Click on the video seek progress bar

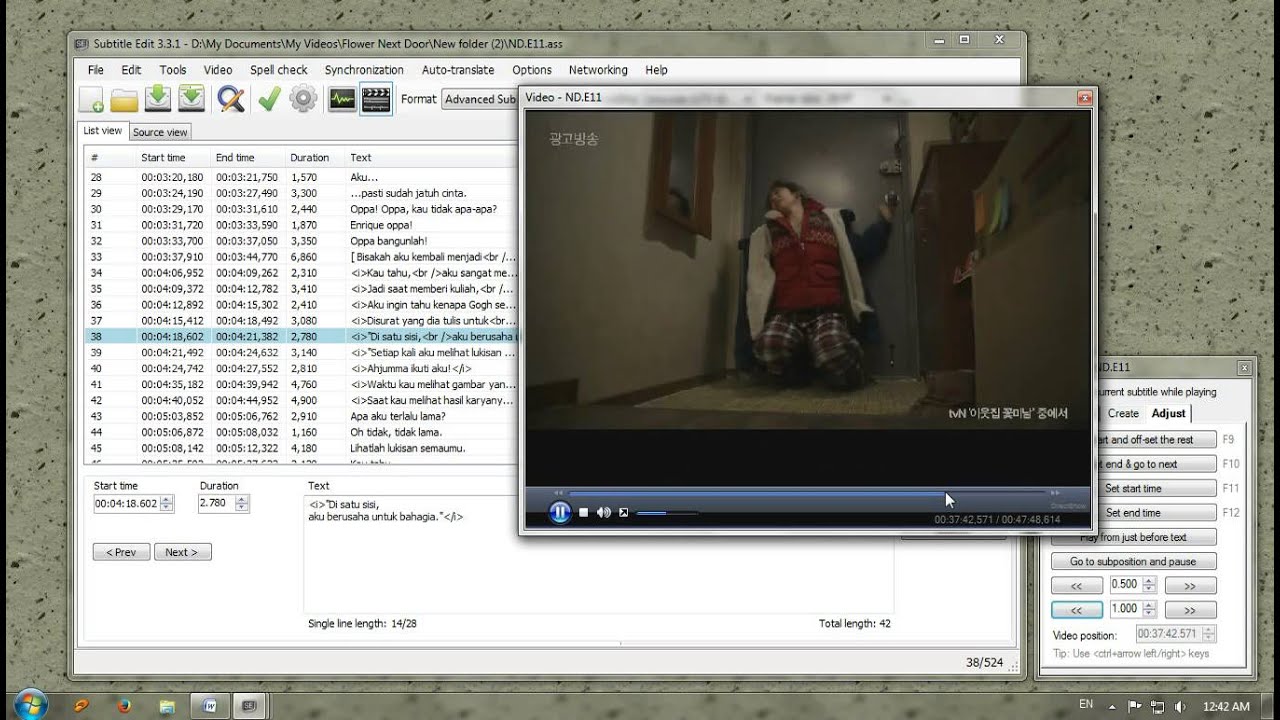(x=806, y=493)
